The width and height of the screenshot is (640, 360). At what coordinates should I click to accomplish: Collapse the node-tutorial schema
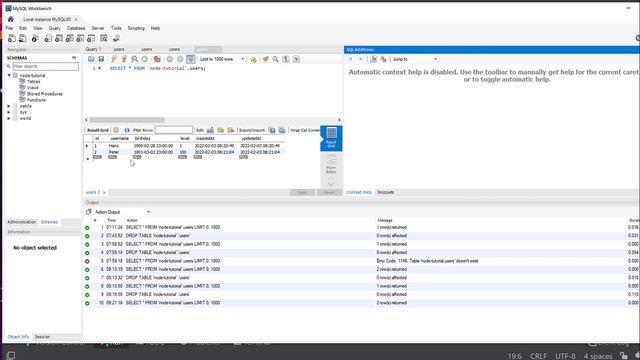pos(9,76)
